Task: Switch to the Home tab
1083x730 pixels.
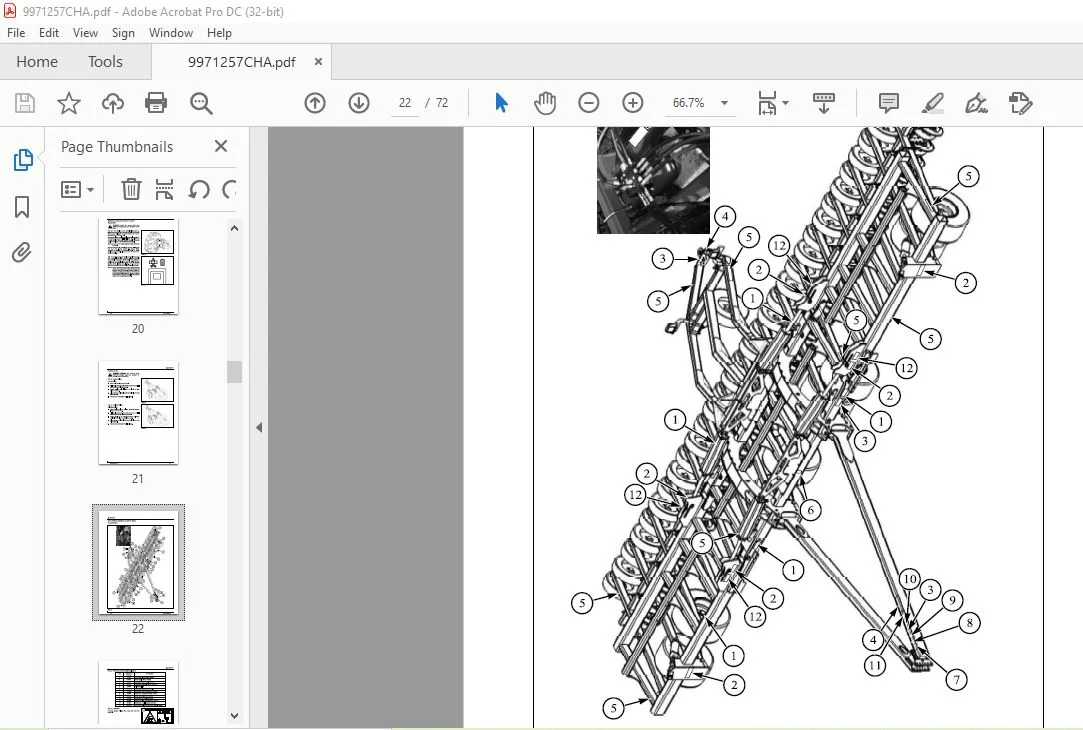Action: (x=37, y=61)
